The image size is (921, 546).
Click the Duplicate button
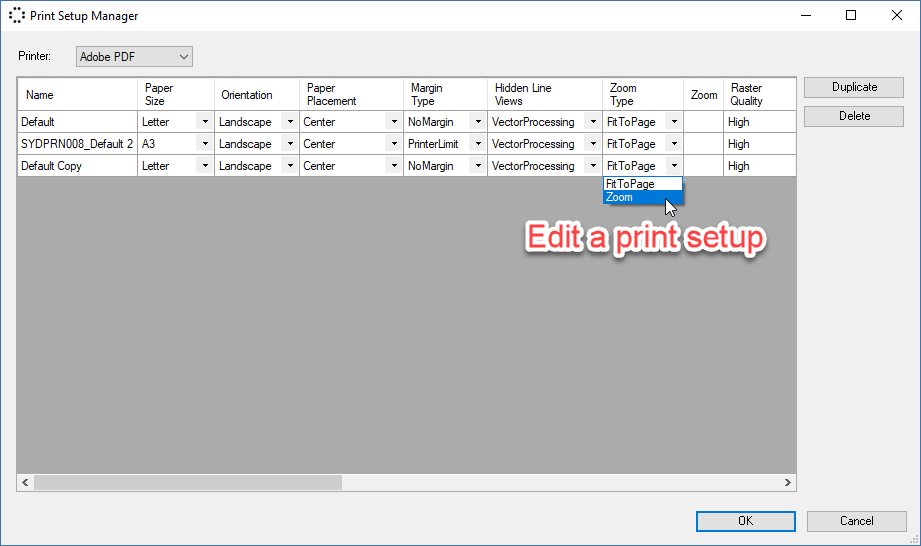click(x=853, y=87)
